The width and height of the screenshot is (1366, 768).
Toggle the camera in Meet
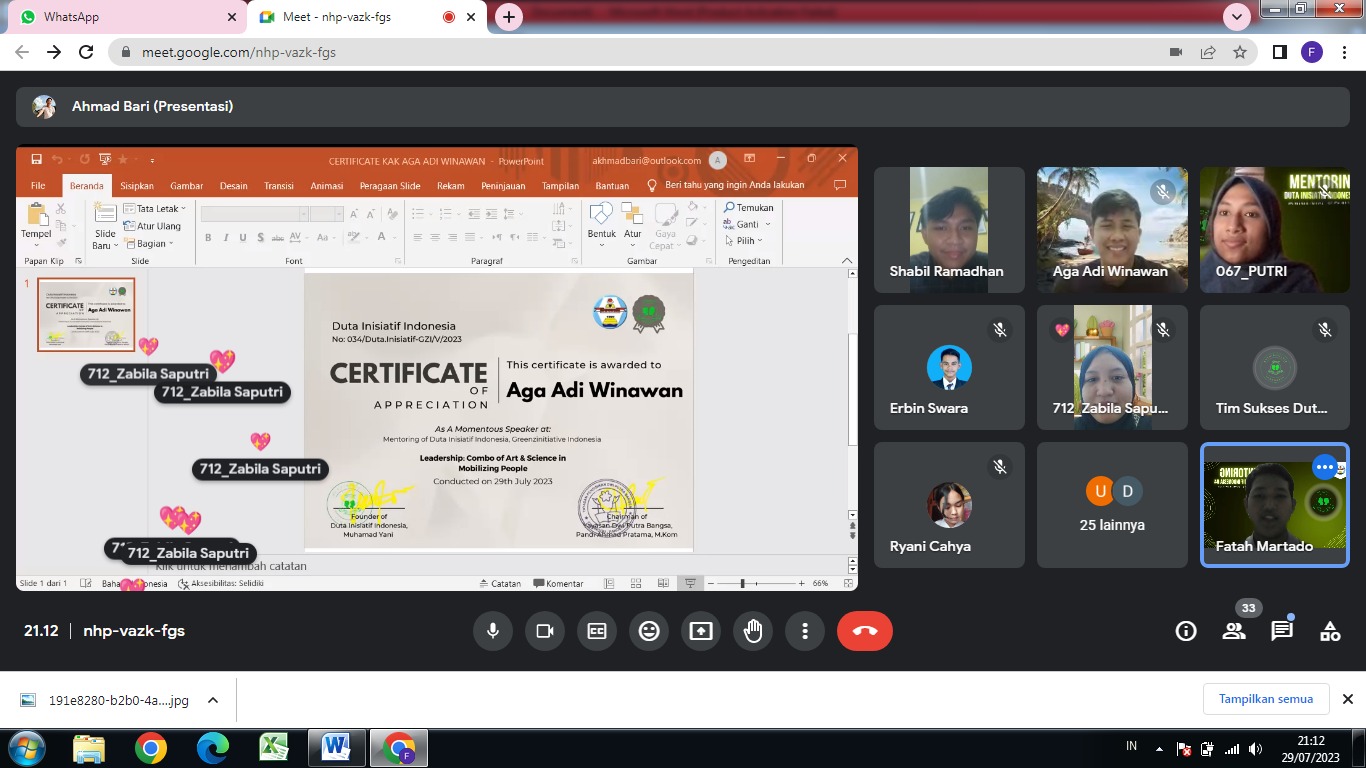(545, 631)
